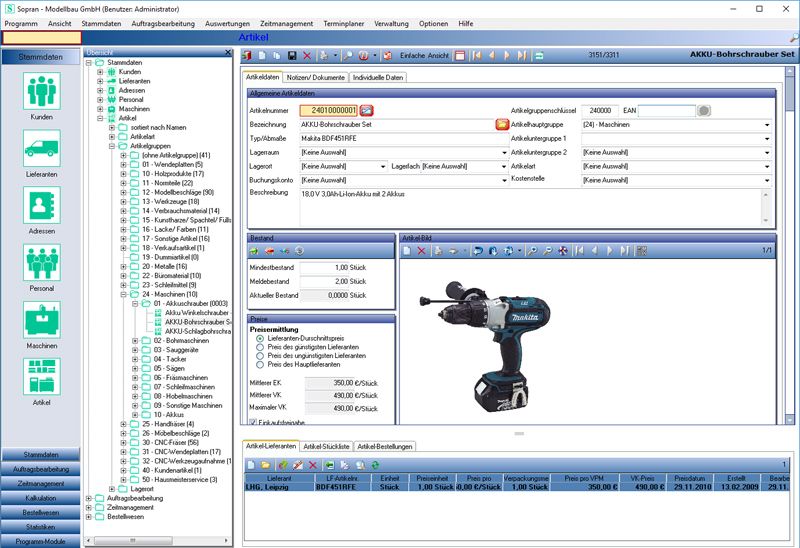Expand the 02 - Bohrmaschinen tree node
Screen dimensions: 800x548
(135, 341)
